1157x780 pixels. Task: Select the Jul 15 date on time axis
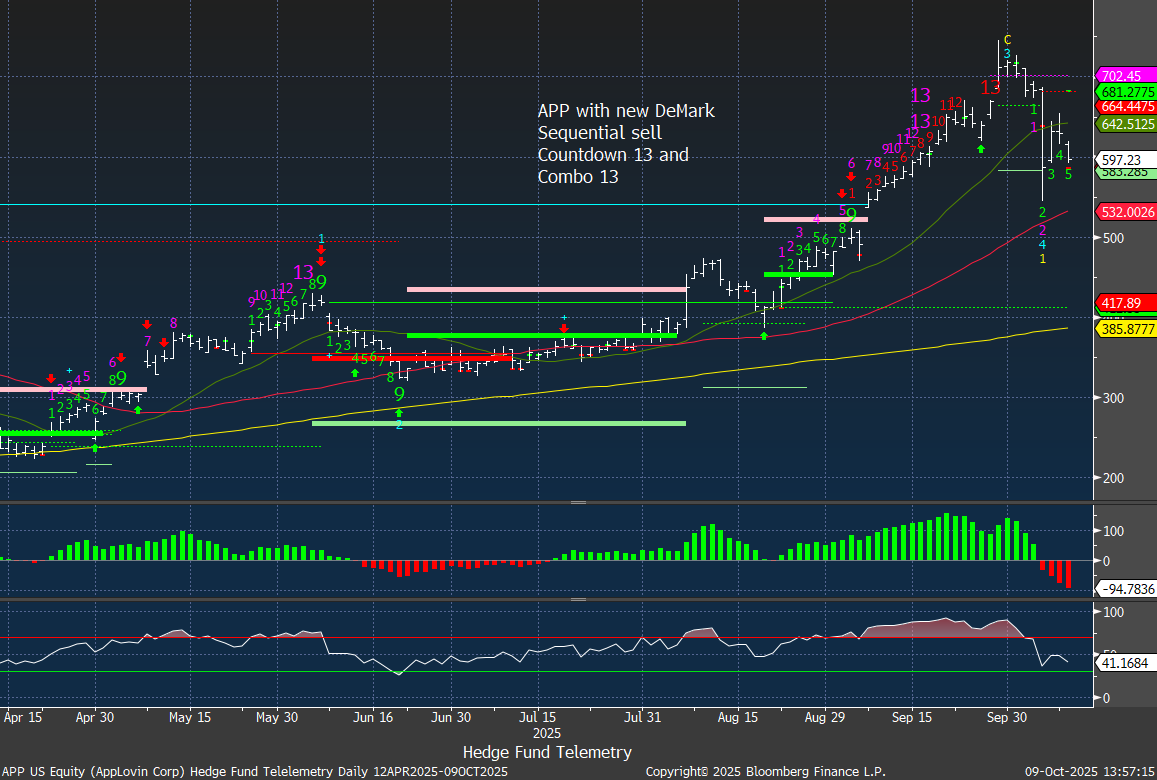tap(538, 717)
